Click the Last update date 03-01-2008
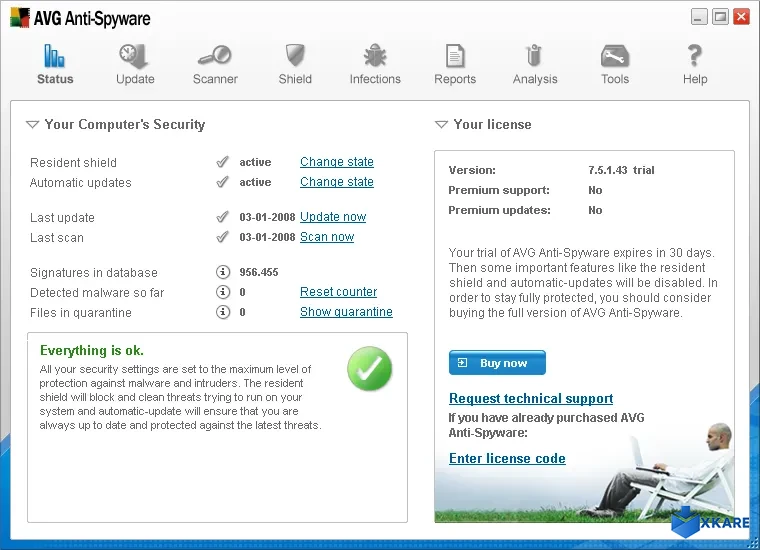The image size is (760, 550). pos(267,217)
